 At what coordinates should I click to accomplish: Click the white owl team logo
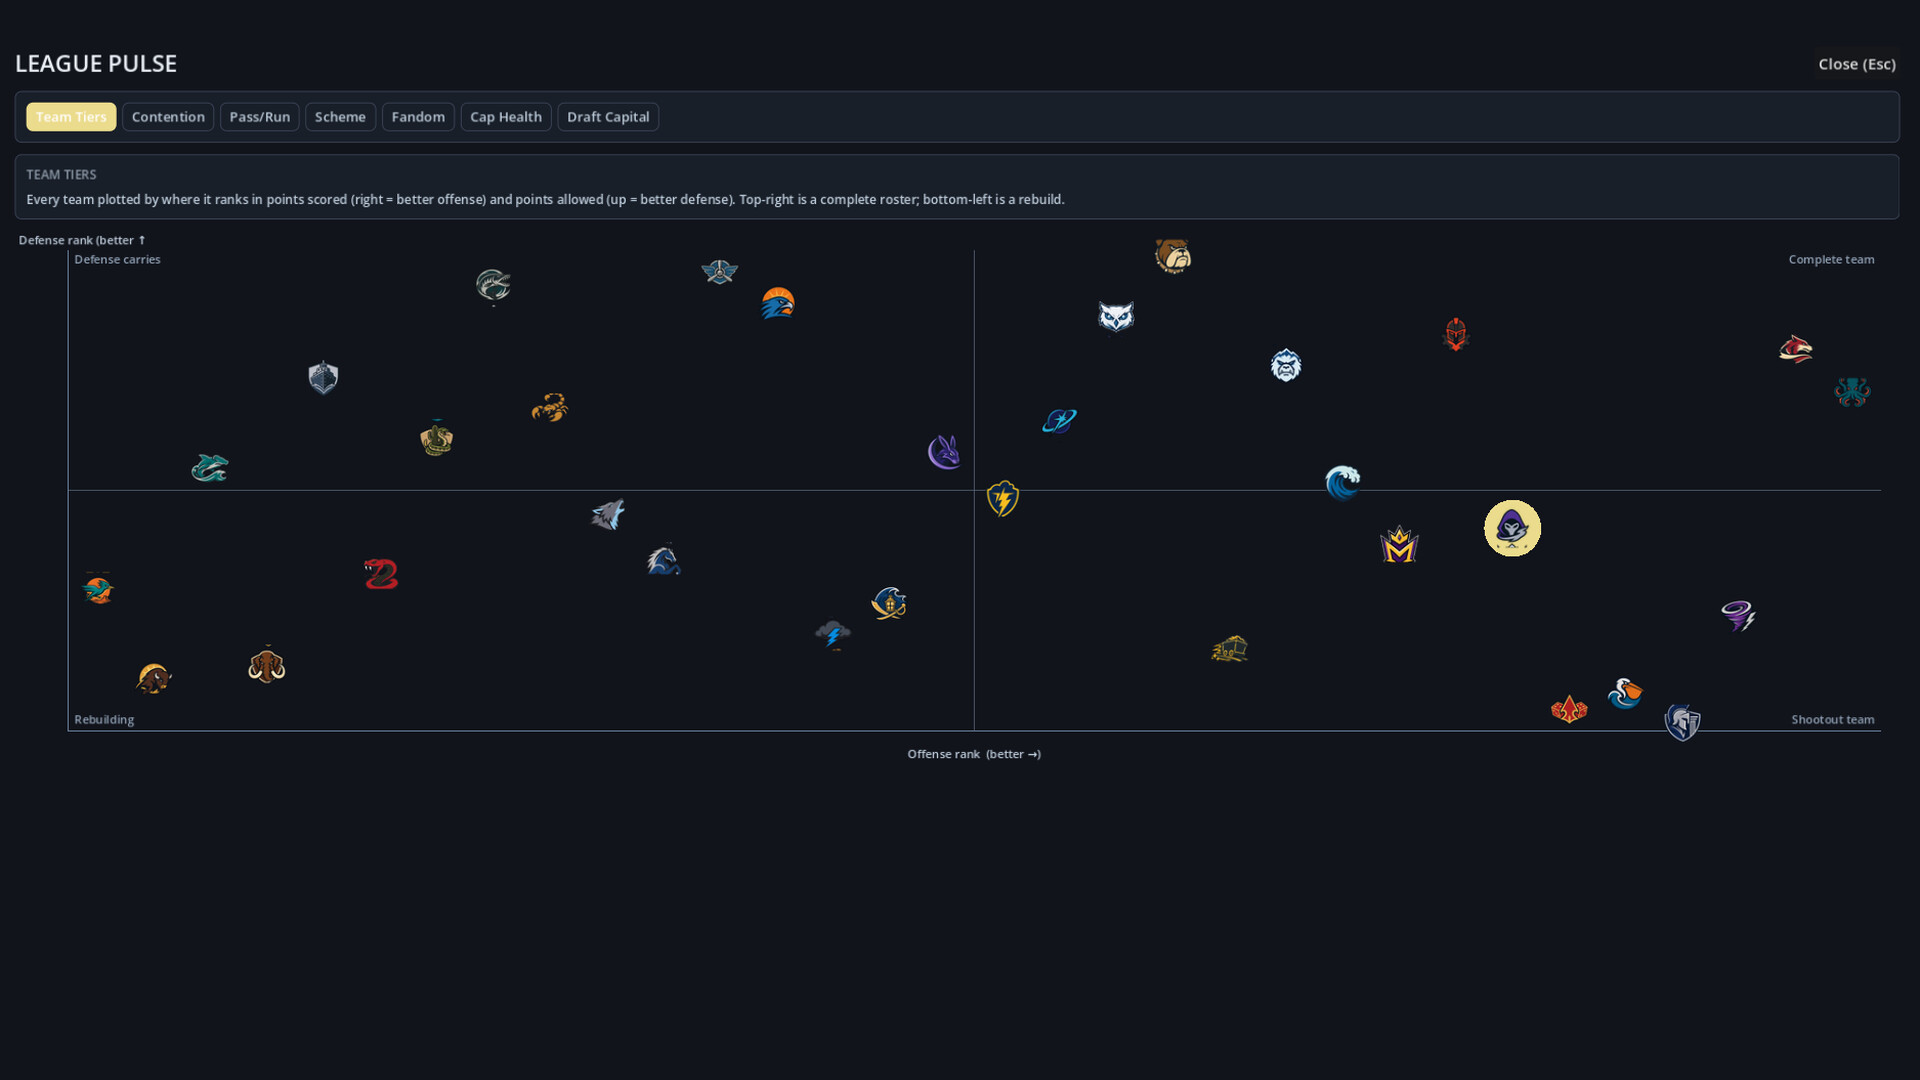1116,317
